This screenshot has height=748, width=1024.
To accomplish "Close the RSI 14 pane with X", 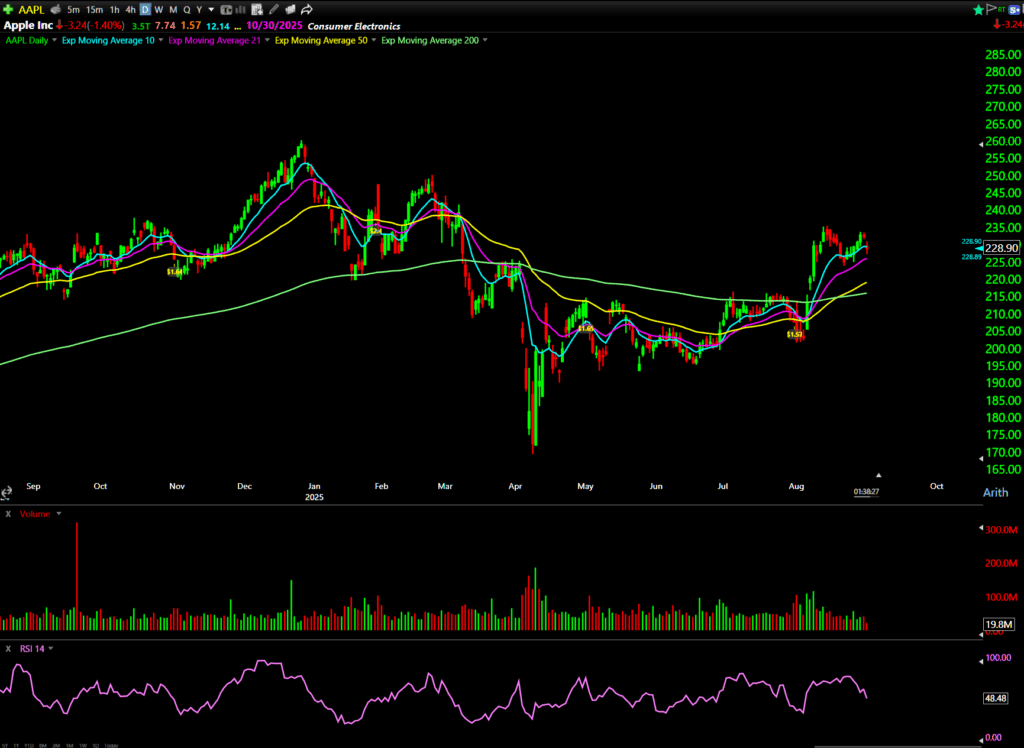I will (x=8, y=649).
